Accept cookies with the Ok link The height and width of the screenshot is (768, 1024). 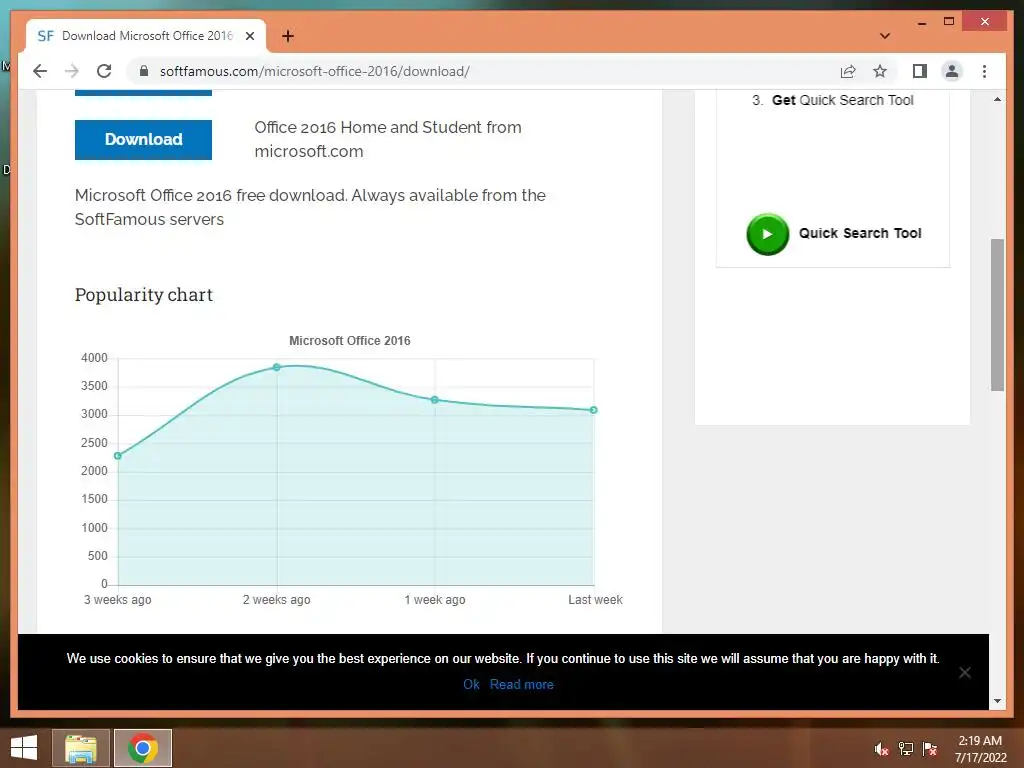click(471, 684)
